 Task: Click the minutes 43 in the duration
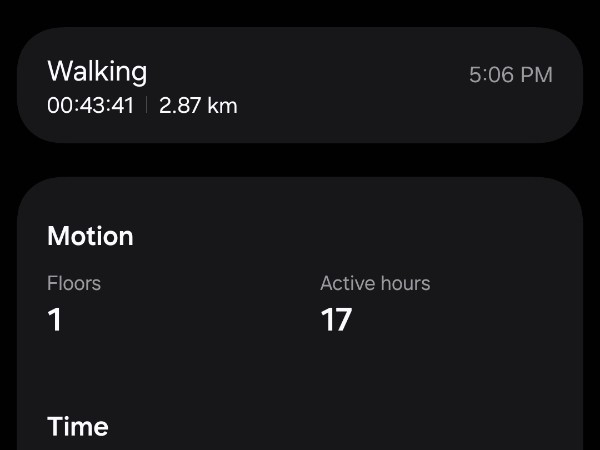[x=93, y=105]
